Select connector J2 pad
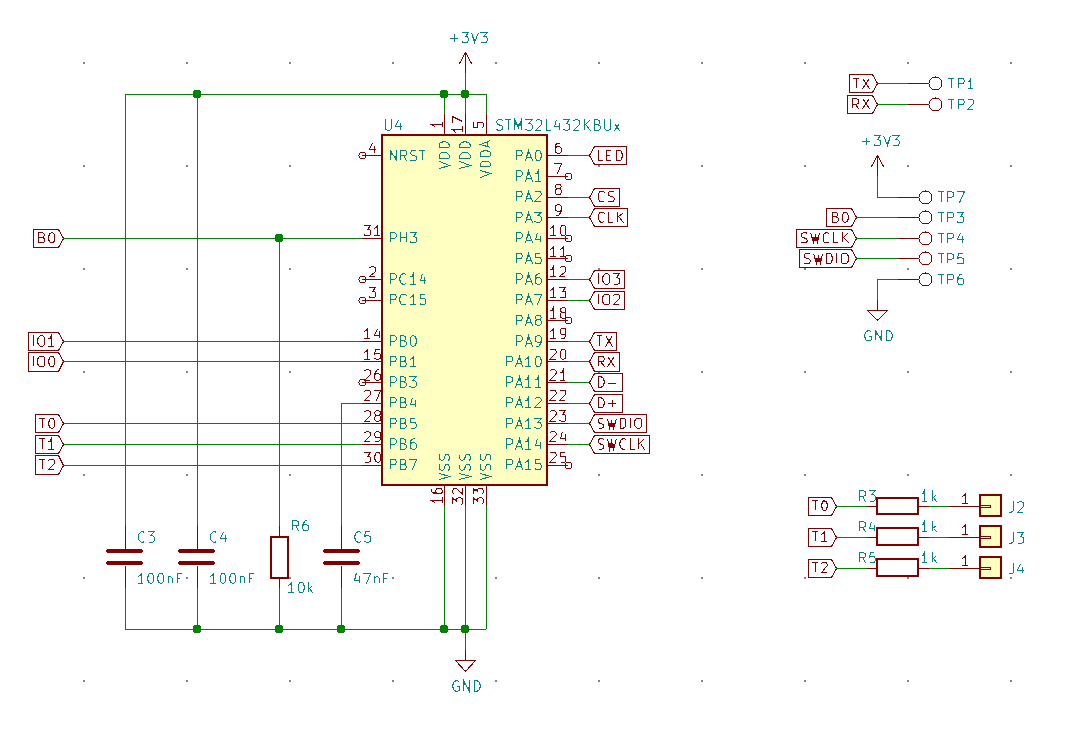 coord(990,506)
